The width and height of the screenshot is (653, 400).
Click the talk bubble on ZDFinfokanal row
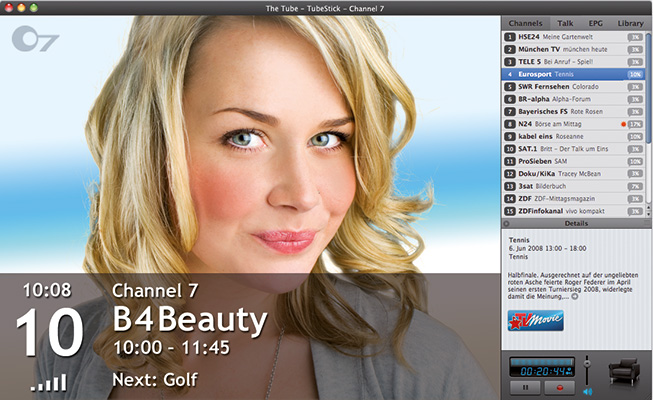(635, 211)
